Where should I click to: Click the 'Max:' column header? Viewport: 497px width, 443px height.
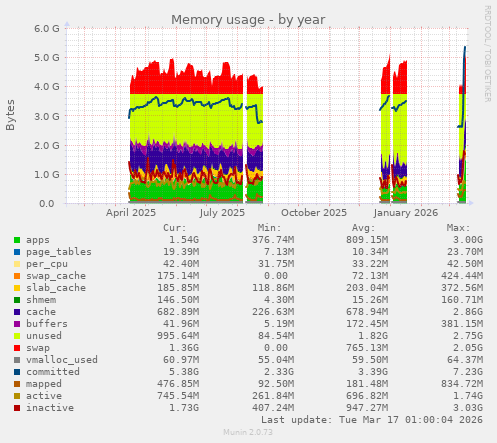458,228
